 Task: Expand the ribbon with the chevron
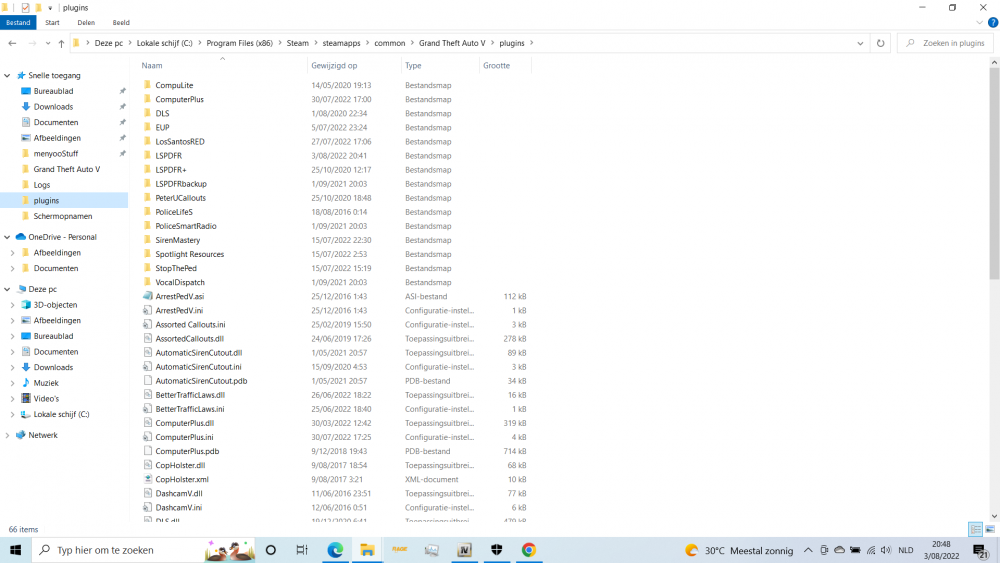click(x=979, y=22)
